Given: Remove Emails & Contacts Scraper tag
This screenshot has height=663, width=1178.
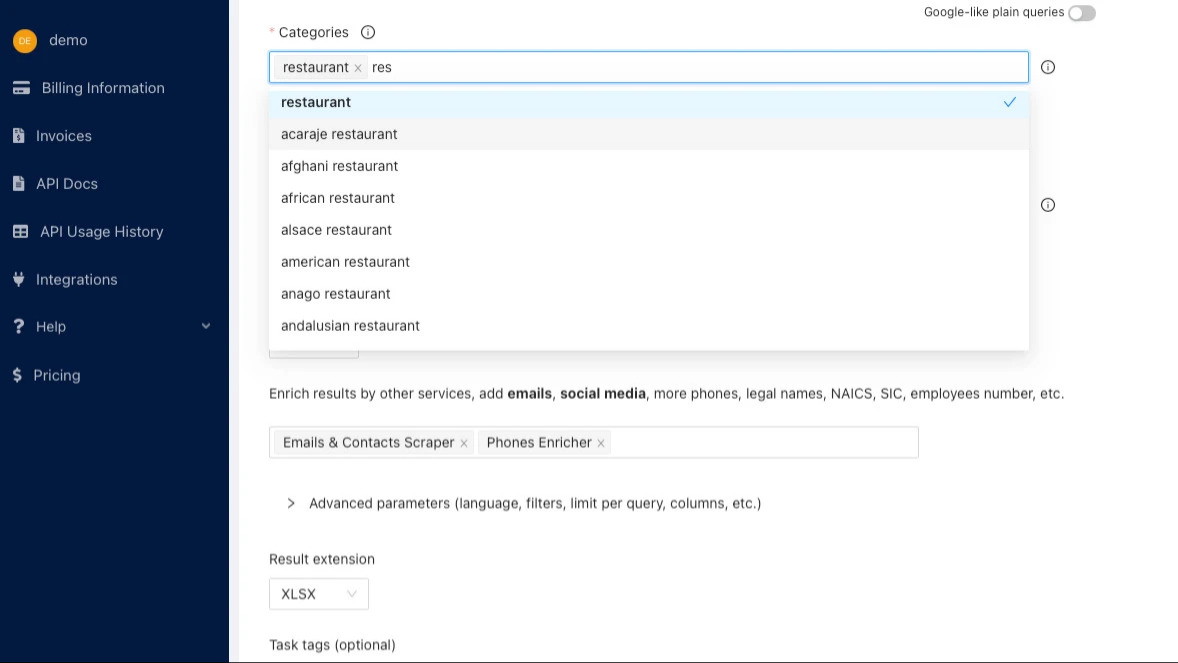Looking at the screenshot, I should coord(464,443).
